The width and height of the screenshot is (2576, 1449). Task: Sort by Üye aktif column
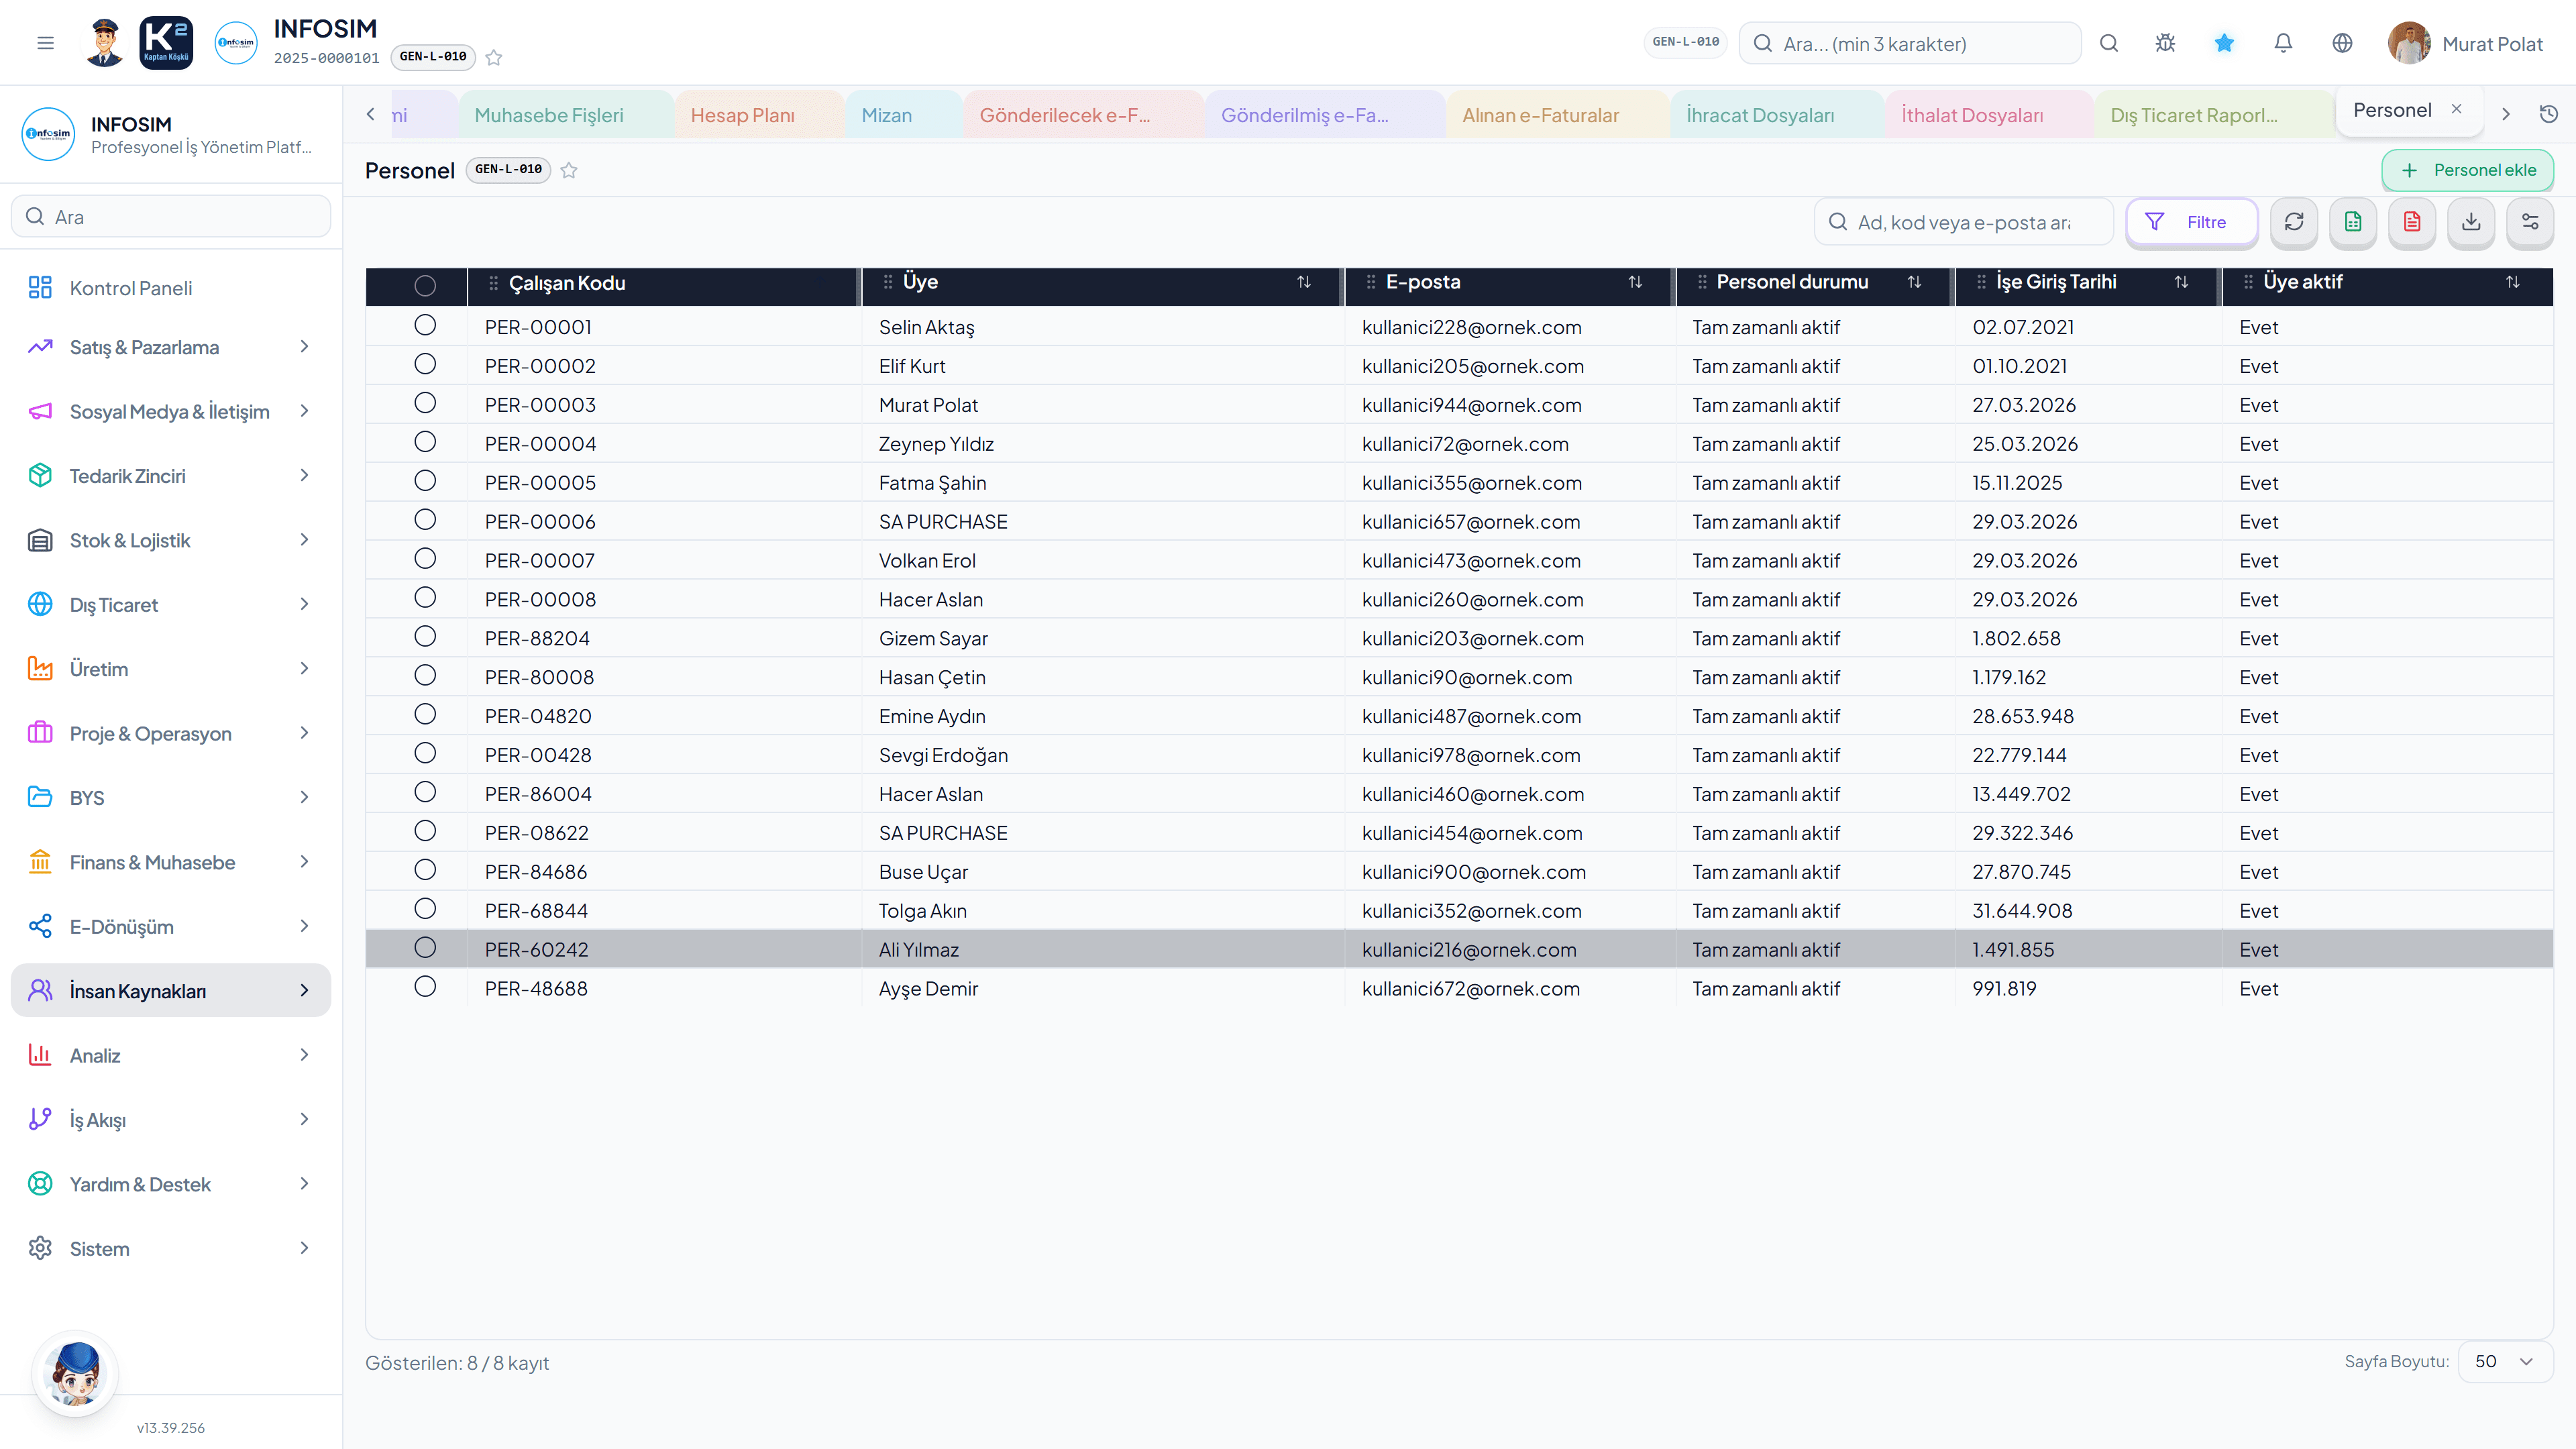click(x=2512, y=282)
